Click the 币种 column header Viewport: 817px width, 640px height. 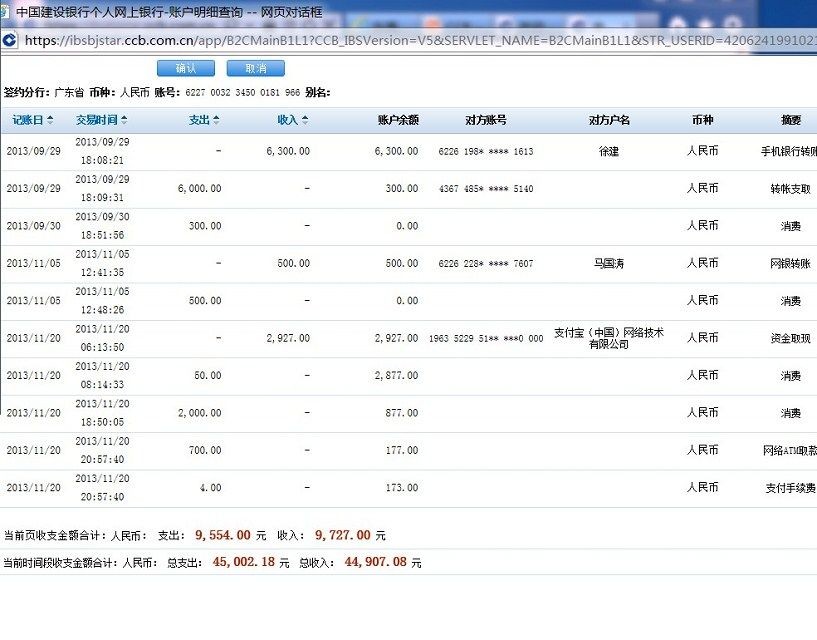[x=702, y=121]
